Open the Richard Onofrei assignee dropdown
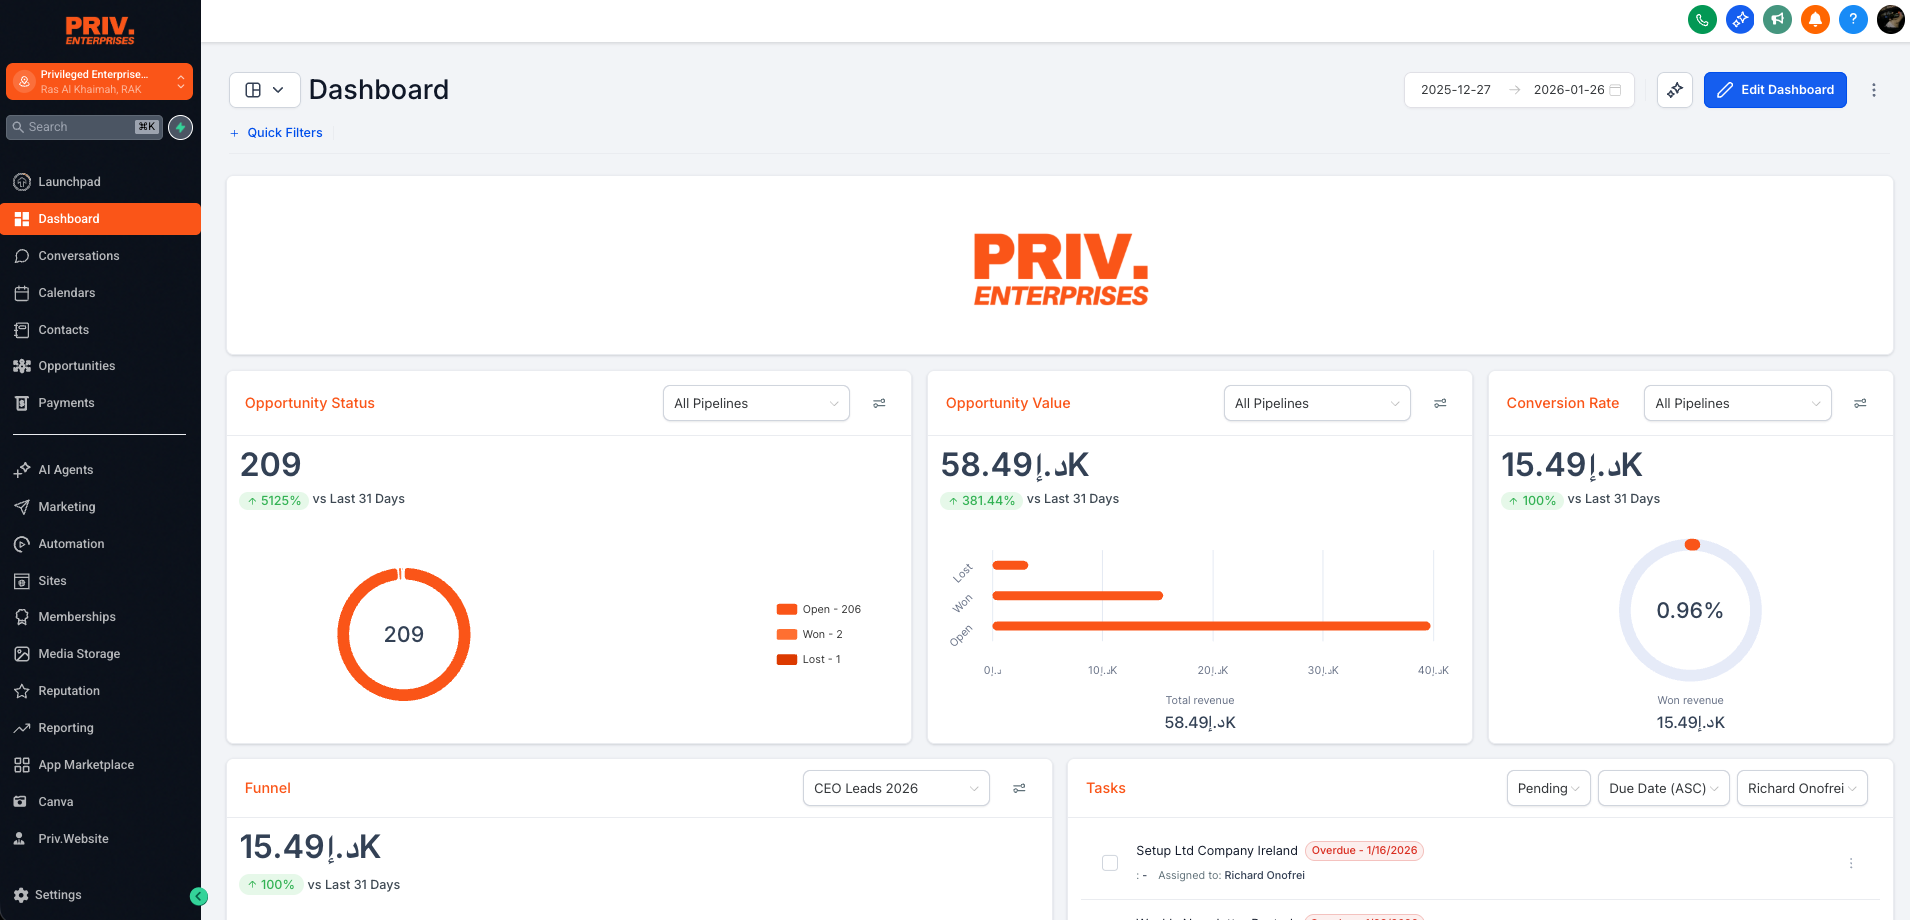This screenshot has width=1910, height=920. coord(1802,788)
